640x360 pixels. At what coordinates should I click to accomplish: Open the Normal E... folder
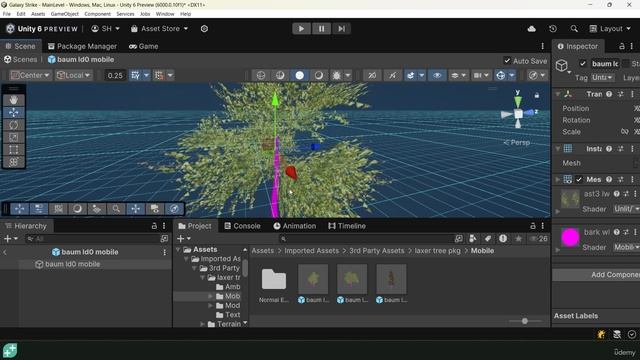coord(273,284)
